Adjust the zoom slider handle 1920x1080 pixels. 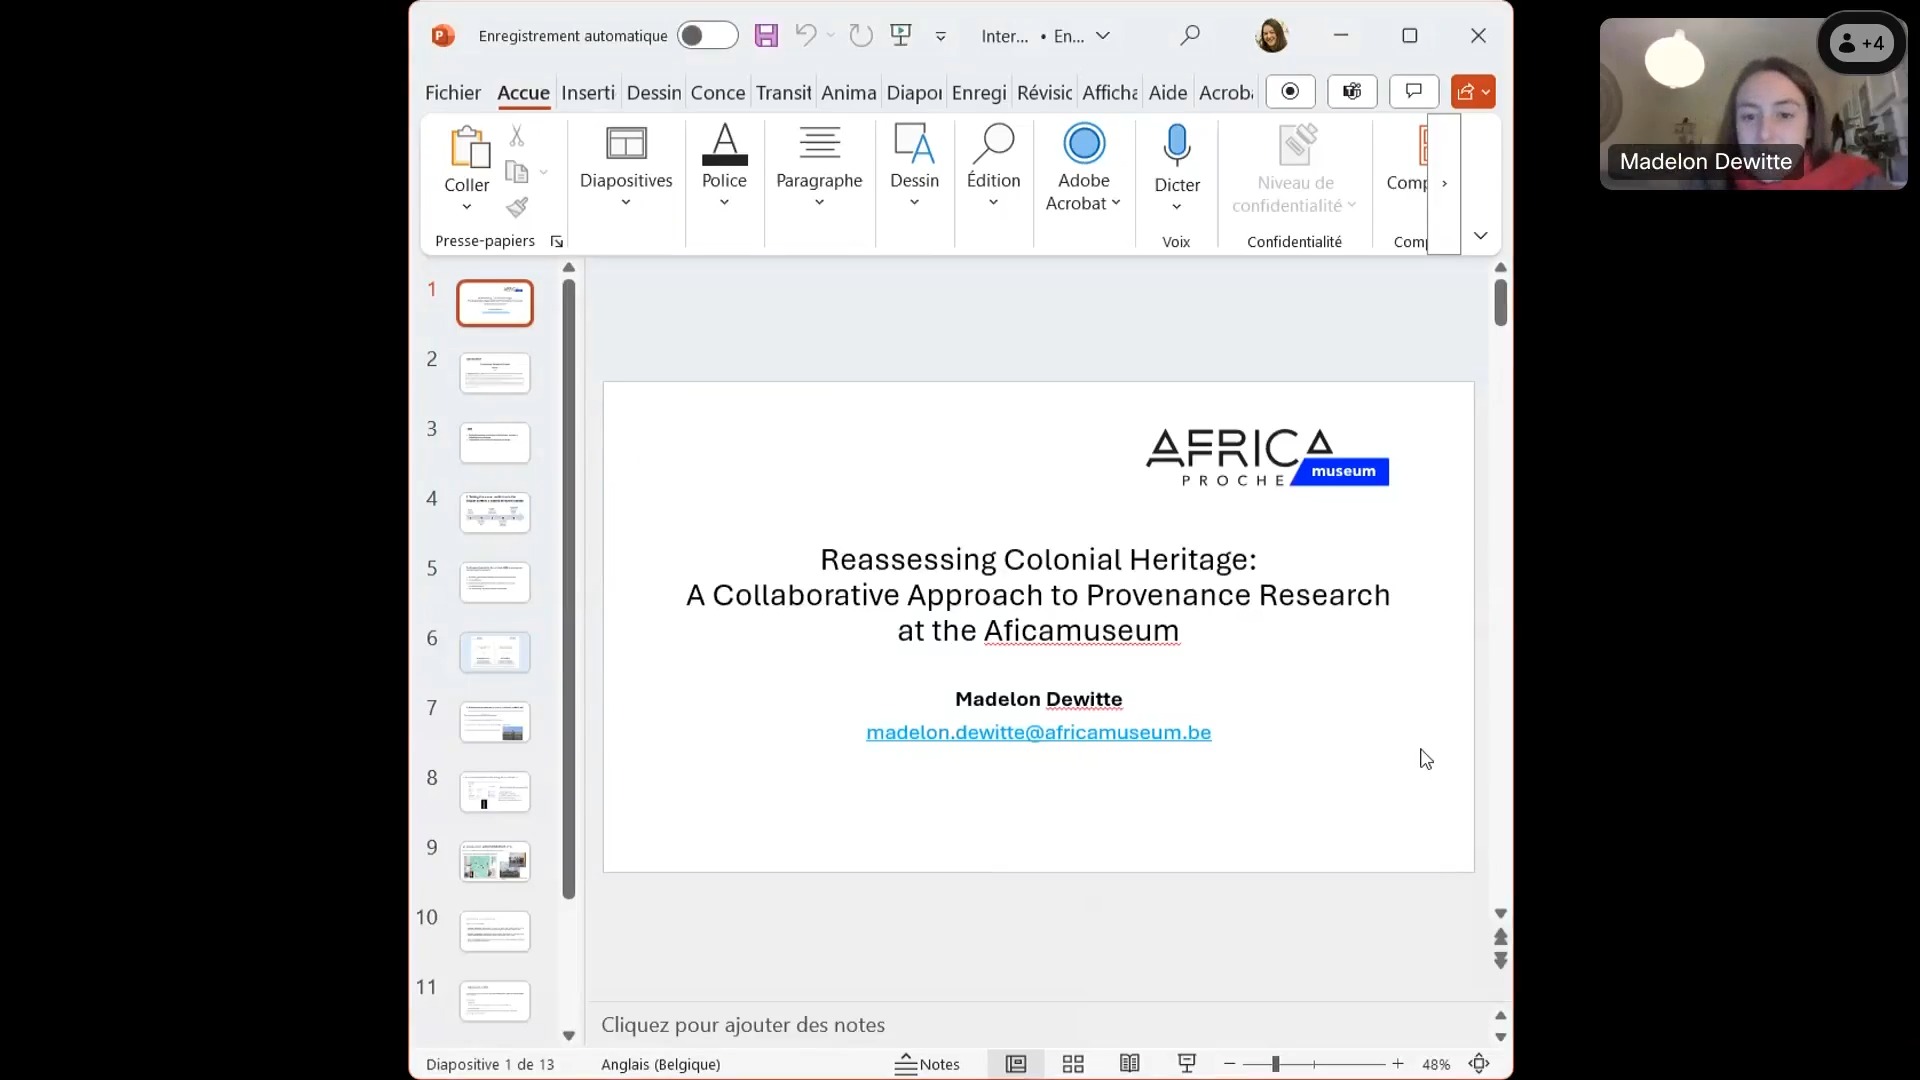tap(1276, 1064)
